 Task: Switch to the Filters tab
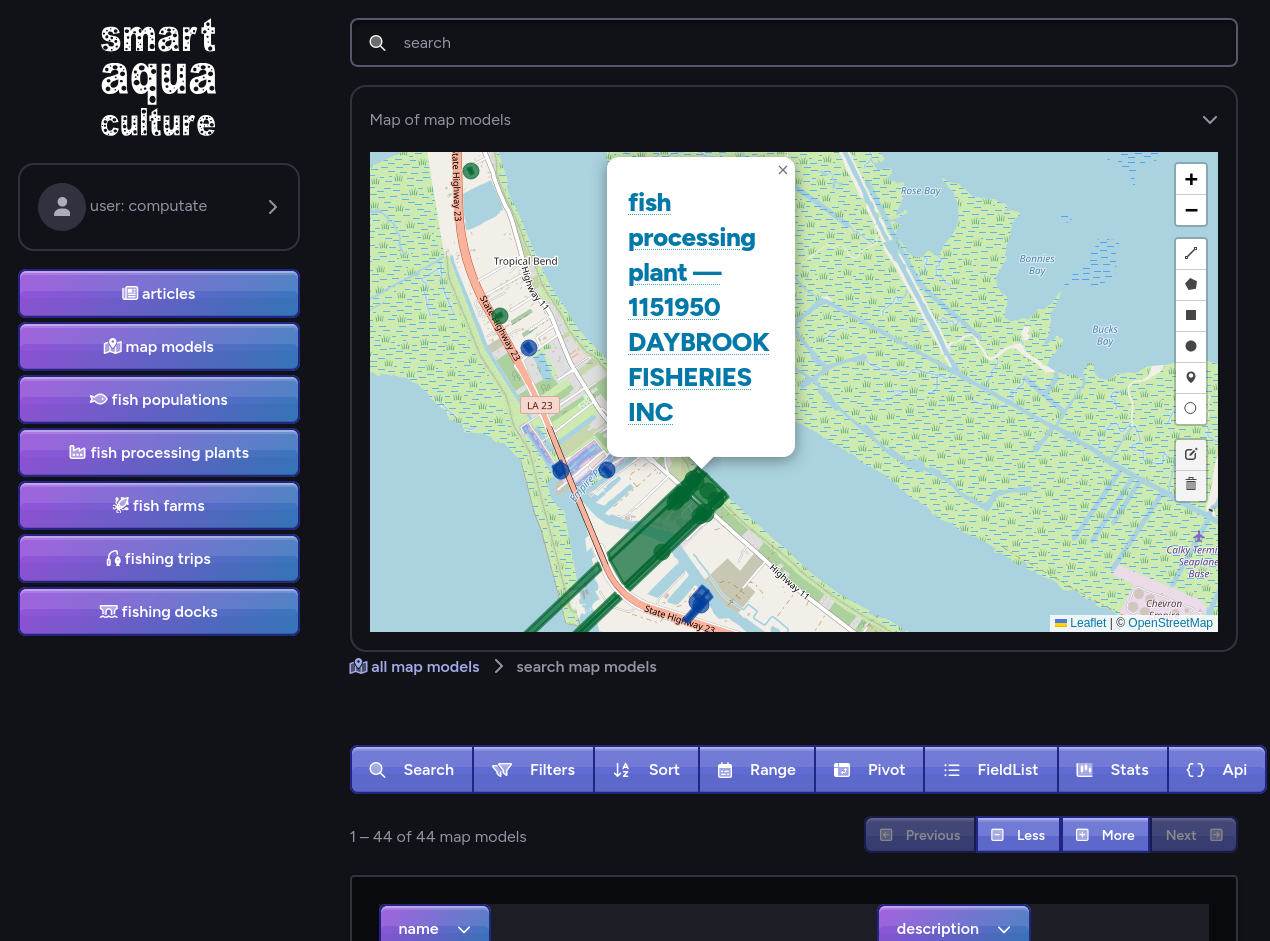click(x=533, y=769)
